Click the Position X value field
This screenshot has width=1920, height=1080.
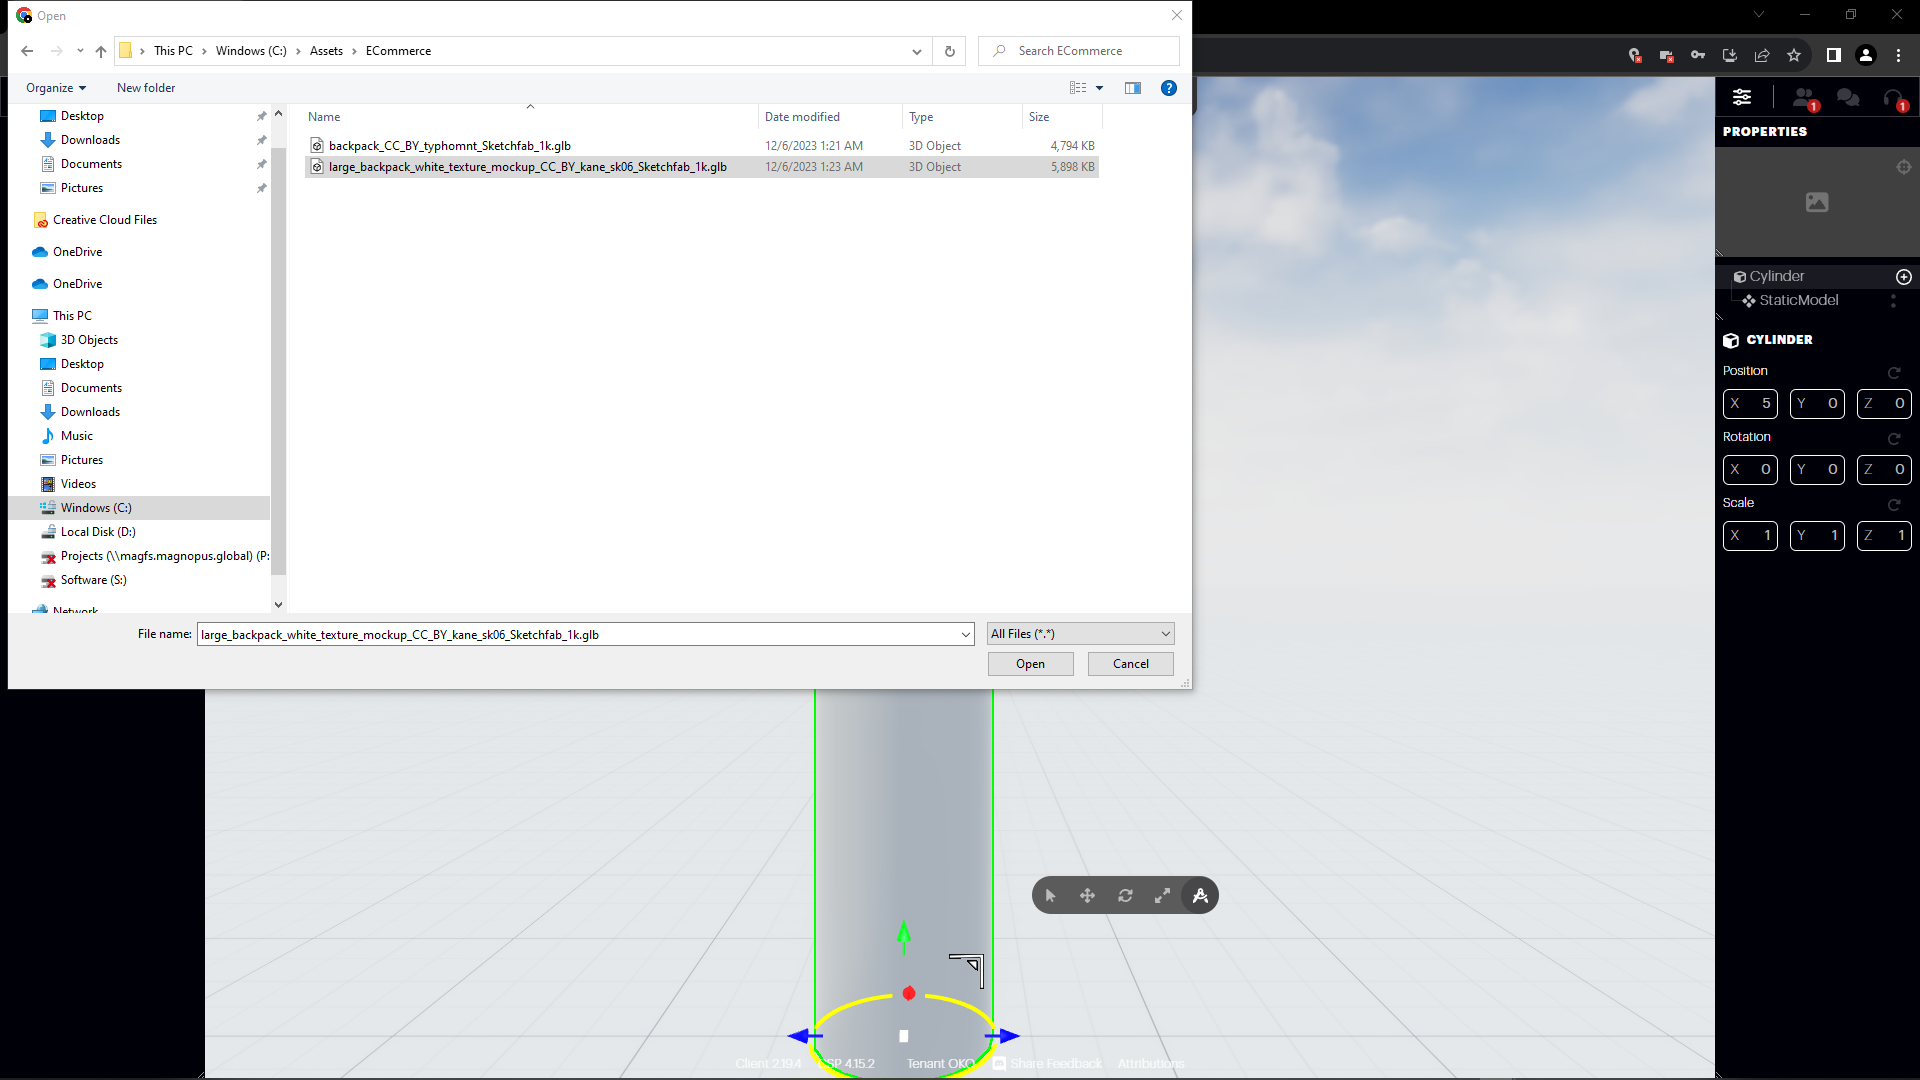pyautogui.click(x=1750, y=404)
